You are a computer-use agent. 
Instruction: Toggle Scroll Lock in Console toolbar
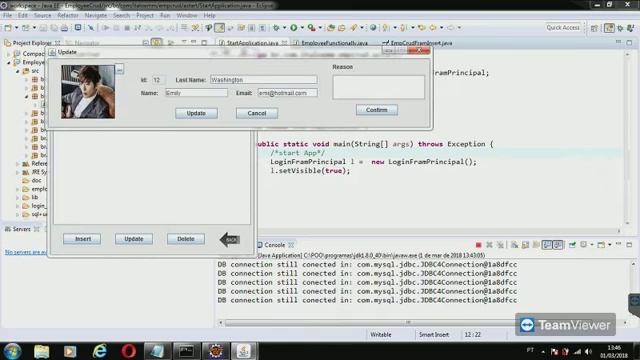click(x=525, y=245)
